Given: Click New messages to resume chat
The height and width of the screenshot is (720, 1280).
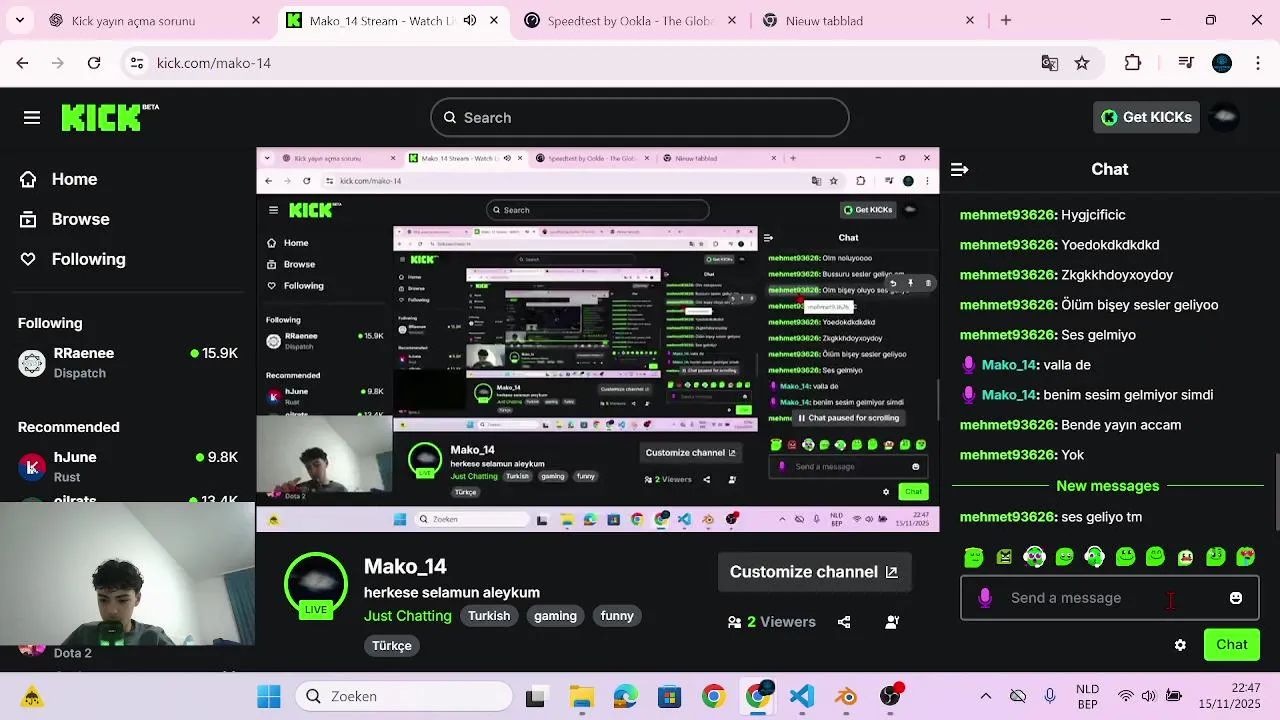Looking at the screenshot, I should pyautogui.click(x=1108, y=486).
